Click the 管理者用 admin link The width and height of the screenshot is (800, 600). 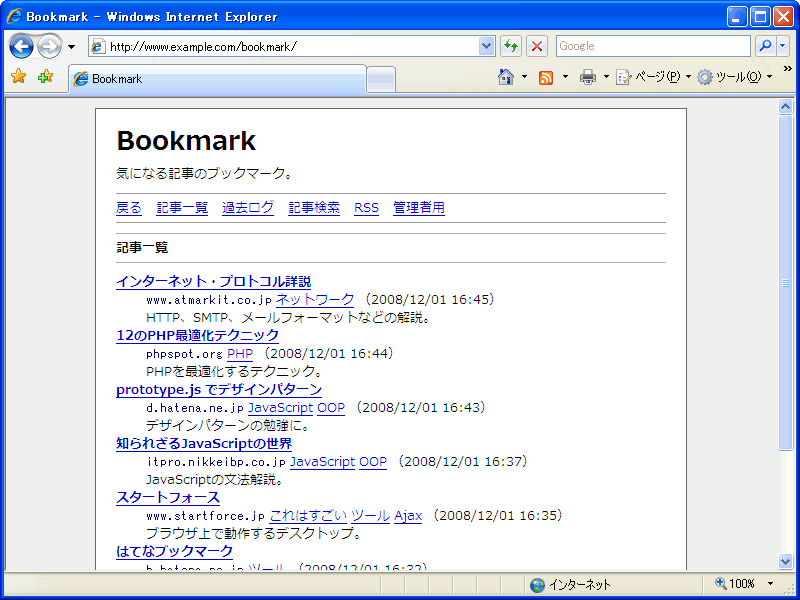coord(418,208)
